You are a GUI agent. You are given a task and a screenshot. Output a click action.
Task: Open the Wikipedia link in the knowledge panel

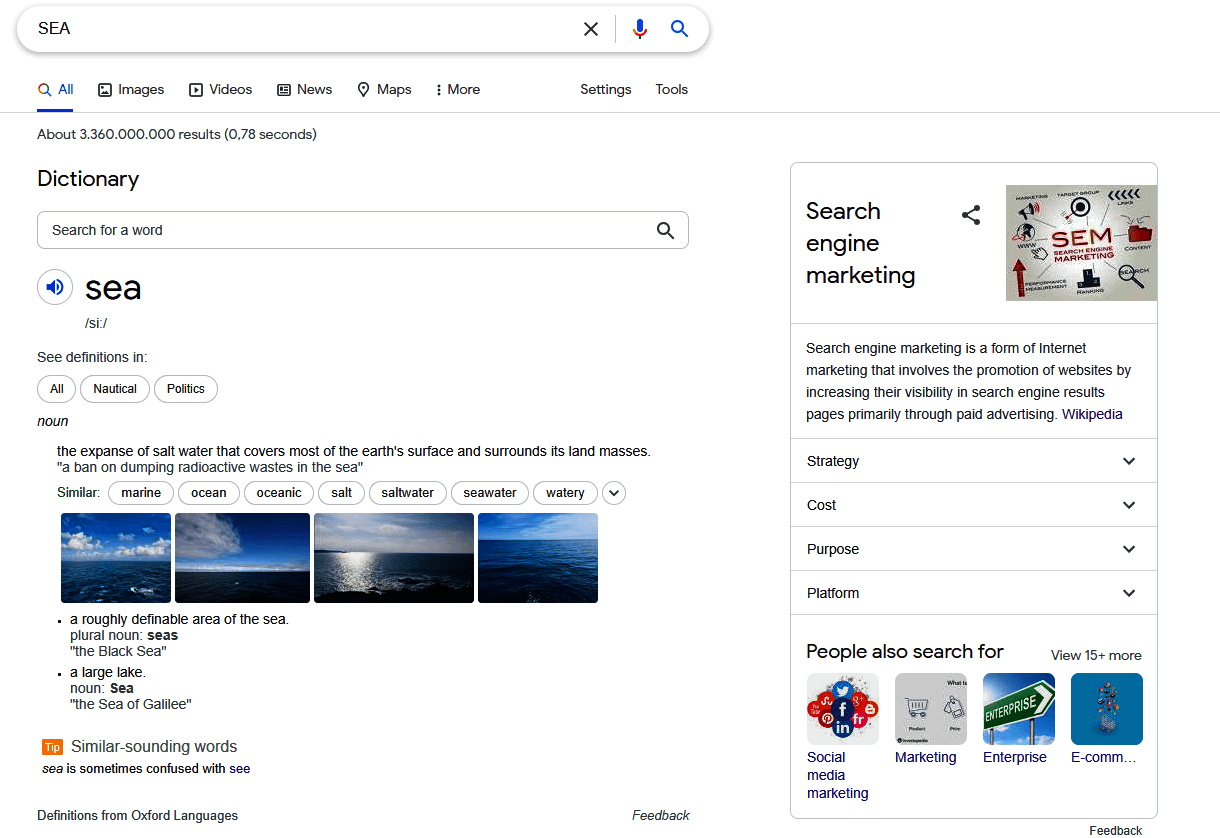[x=1092, y=414]
